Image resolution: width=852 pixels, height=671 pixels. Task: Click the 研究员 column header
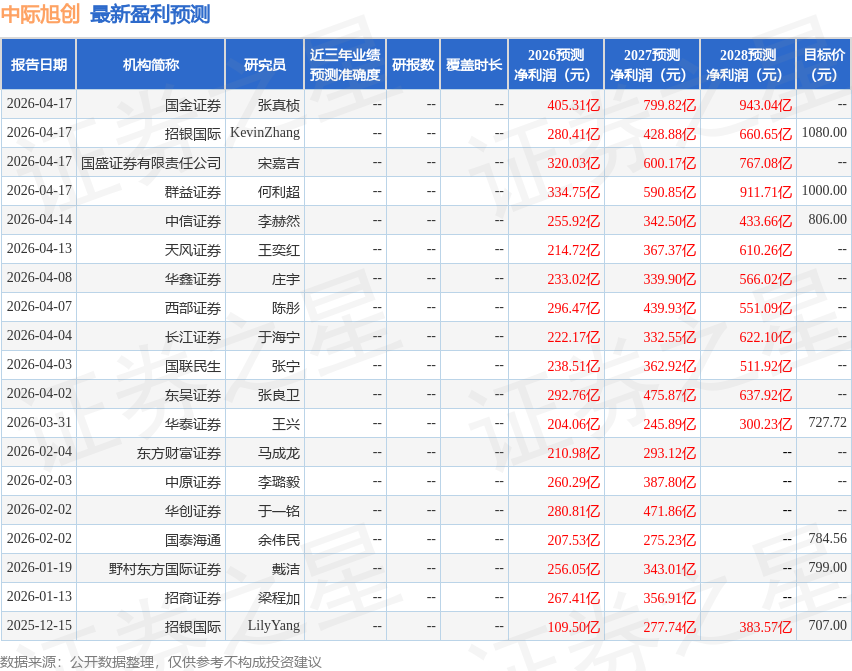coord(265,64)
